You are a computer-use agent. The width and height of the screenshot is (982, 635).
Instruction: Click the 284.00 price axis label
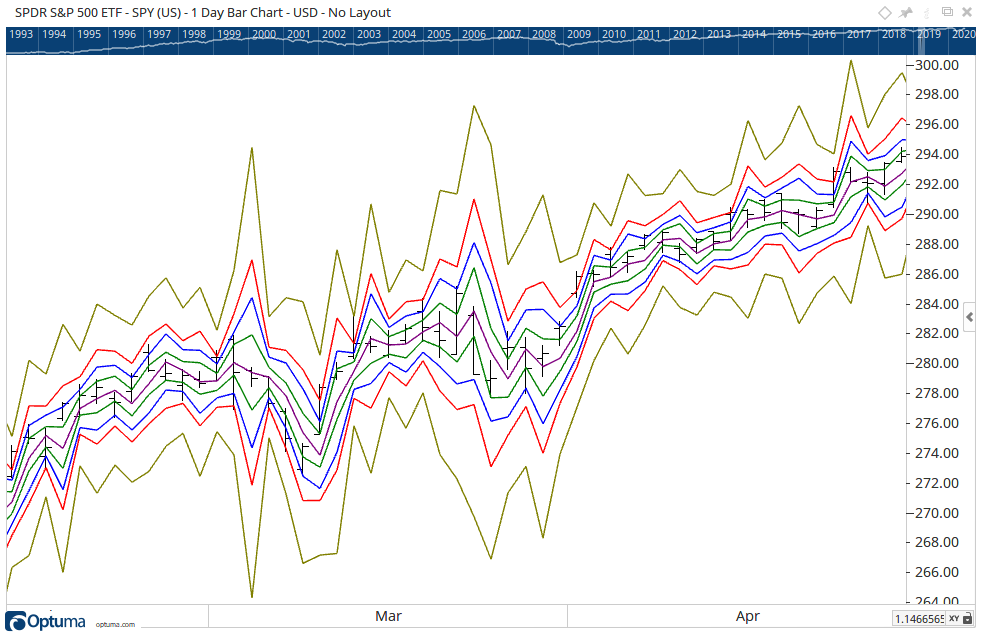click(x=937, y=304)
